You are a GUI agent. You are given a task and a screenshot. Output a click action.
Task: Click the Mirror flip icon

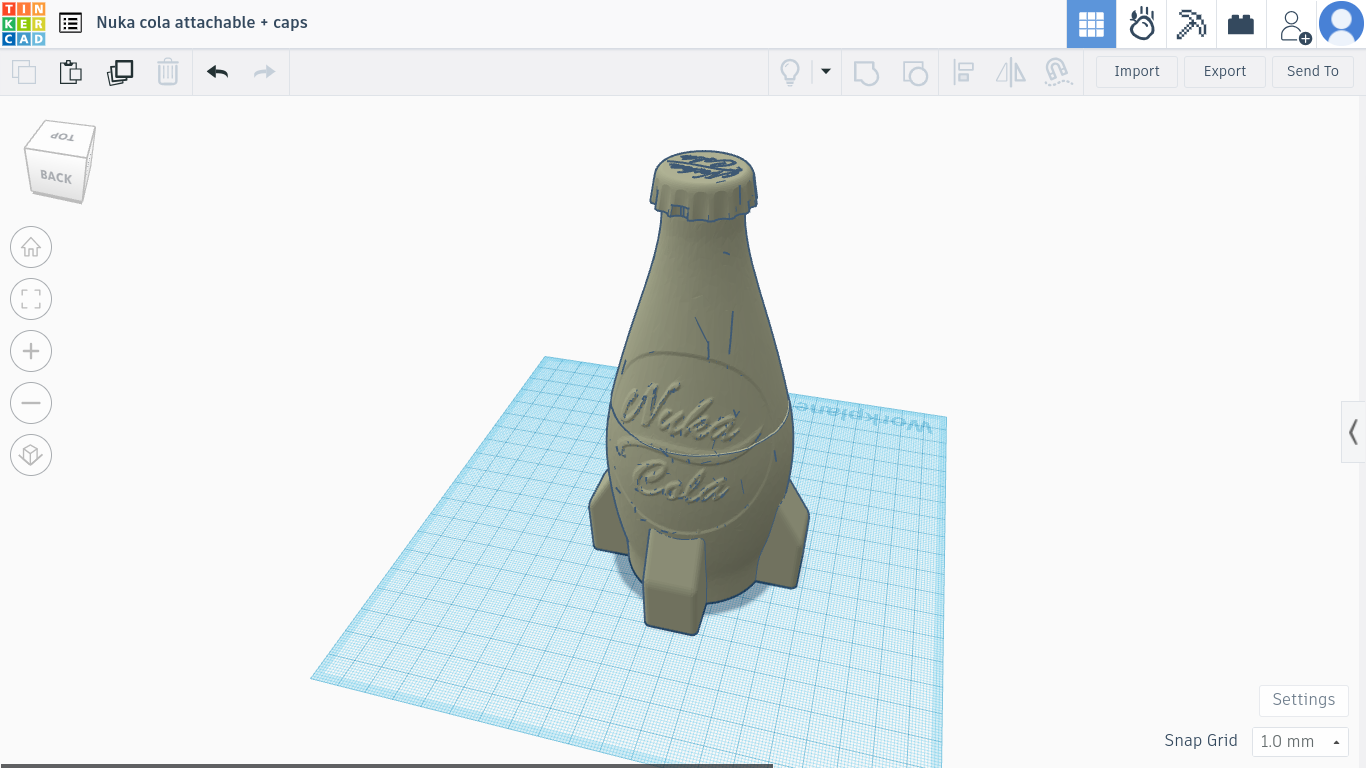click(x=1011, y=72)
